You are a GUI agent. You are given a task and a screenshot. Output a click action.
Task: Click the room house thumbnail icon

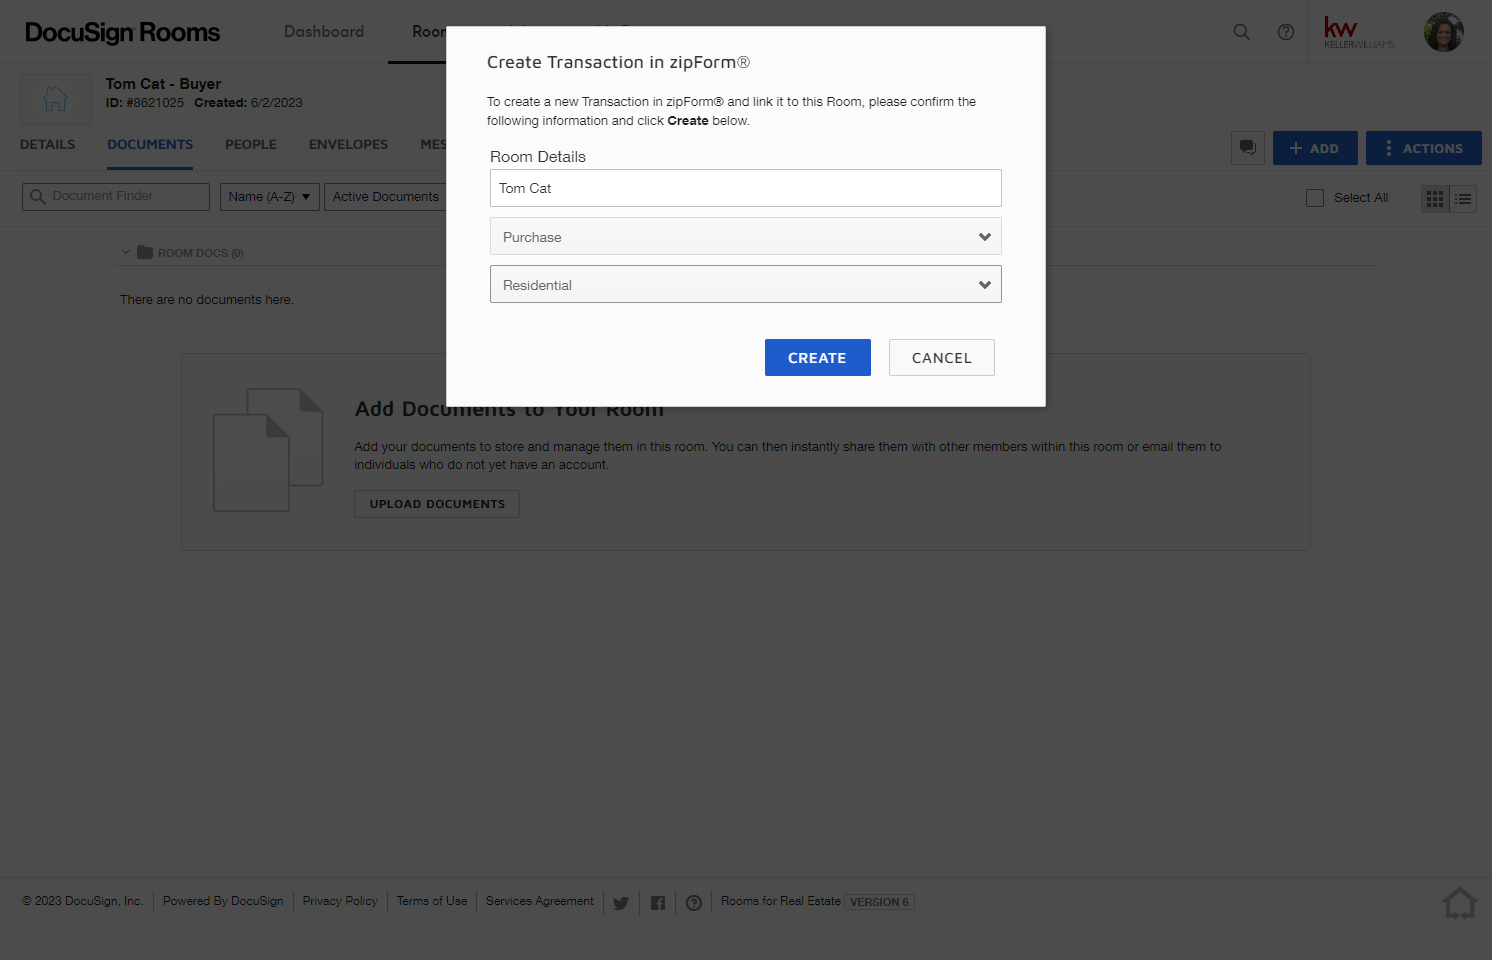(56, 98)
